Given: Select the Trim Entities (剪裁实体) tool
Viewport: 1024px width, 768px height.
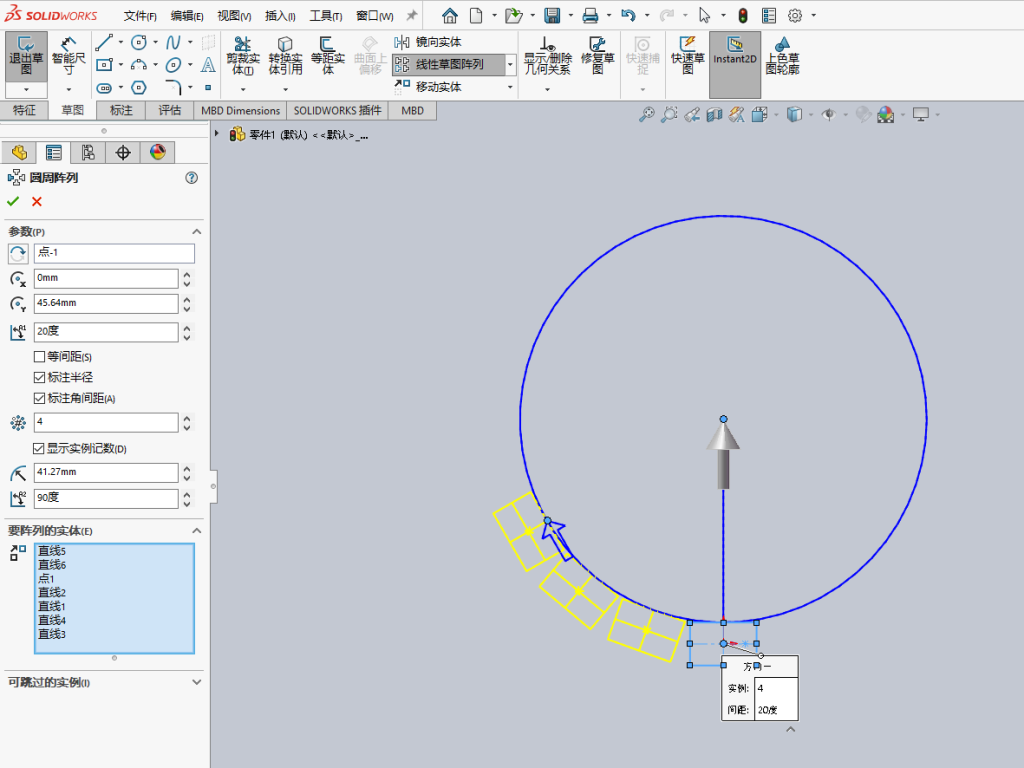Looking at the screenshot, I should (243, 56).
